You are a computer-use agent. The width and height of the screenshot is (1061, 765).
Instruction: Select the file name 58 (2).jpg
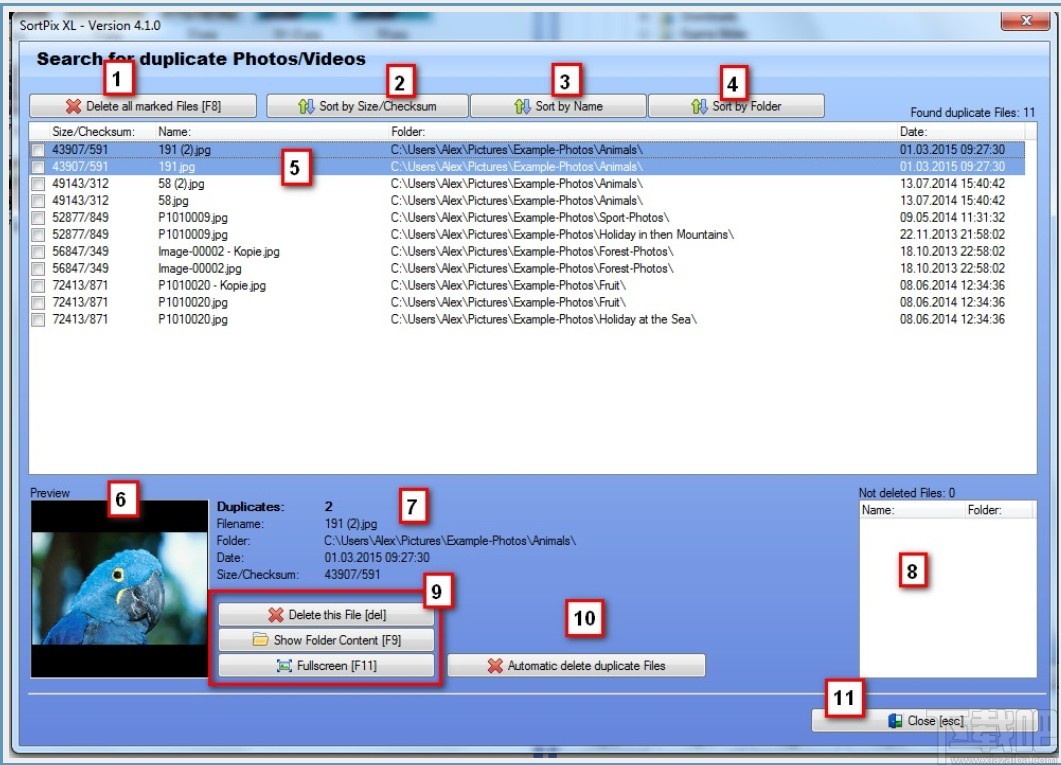coord(181,184)
